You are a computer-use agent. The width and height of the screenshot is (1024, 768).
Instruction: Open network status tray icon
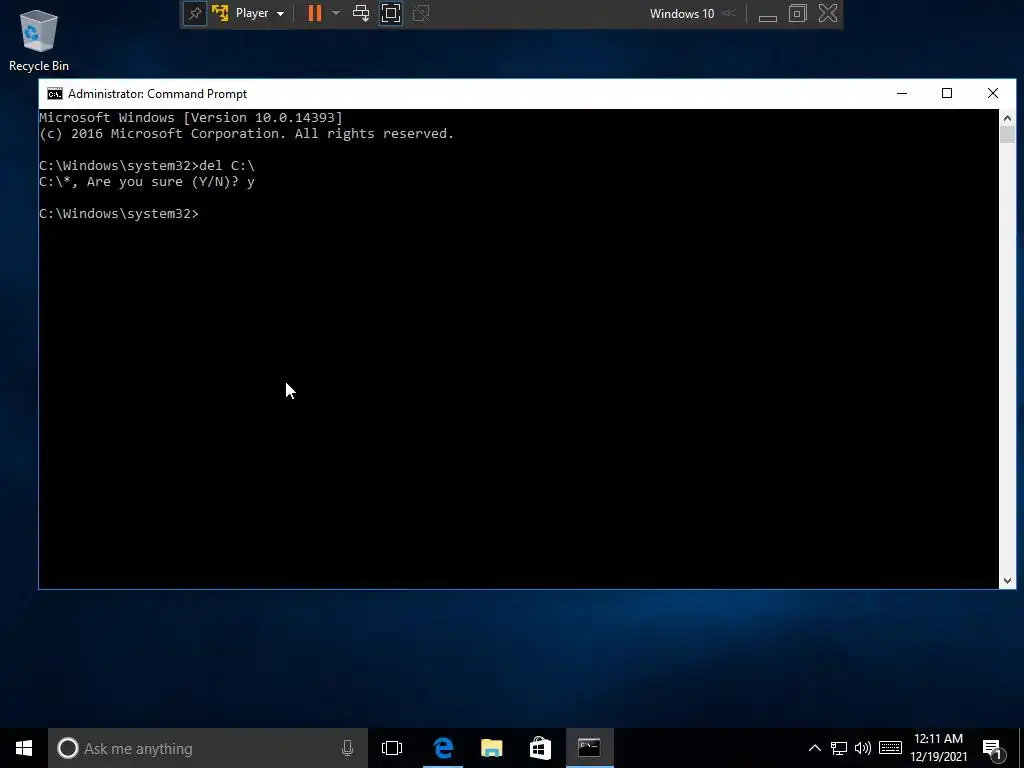(839, 748)
